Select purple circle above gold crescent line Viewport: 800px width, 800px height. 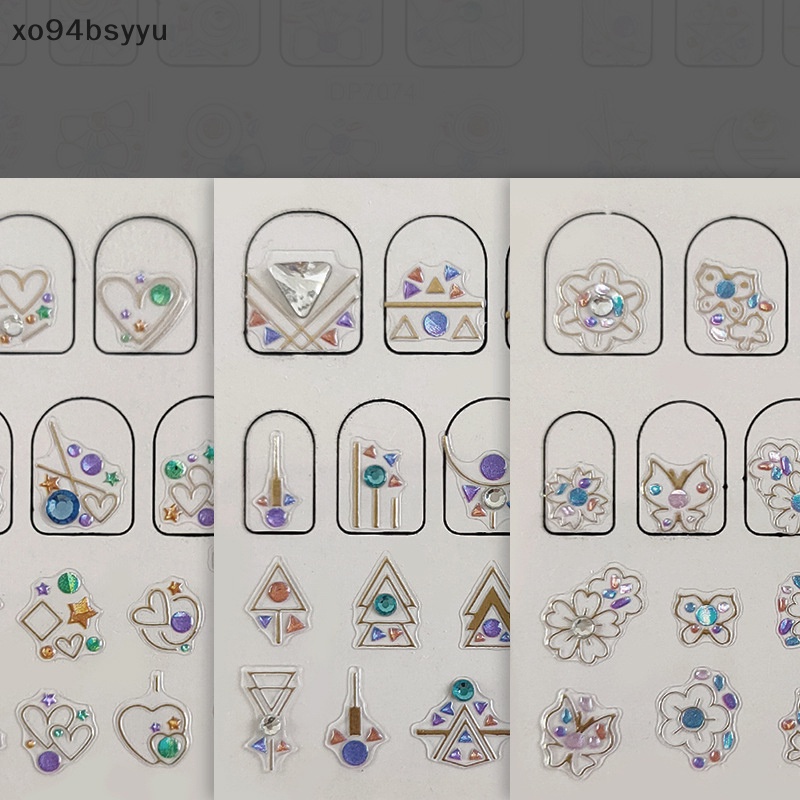coord(493,467)
